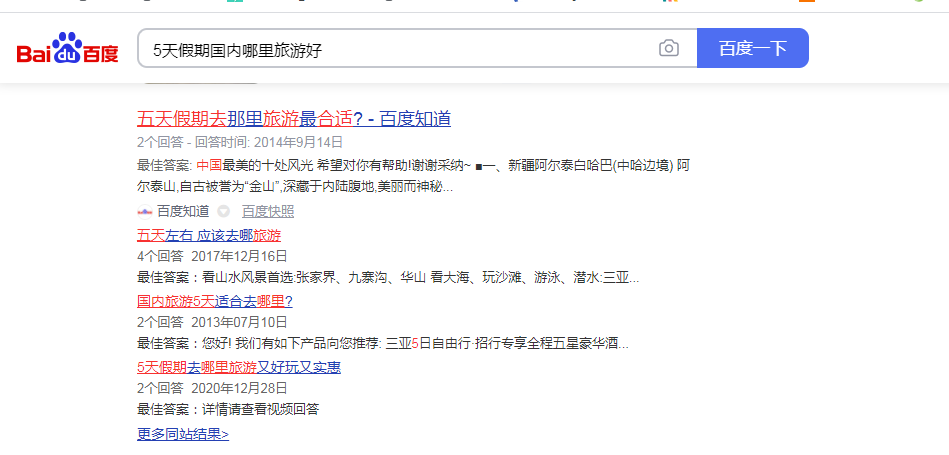
Task: Open the 百度快照 cached link
Action: pos(268,211)
